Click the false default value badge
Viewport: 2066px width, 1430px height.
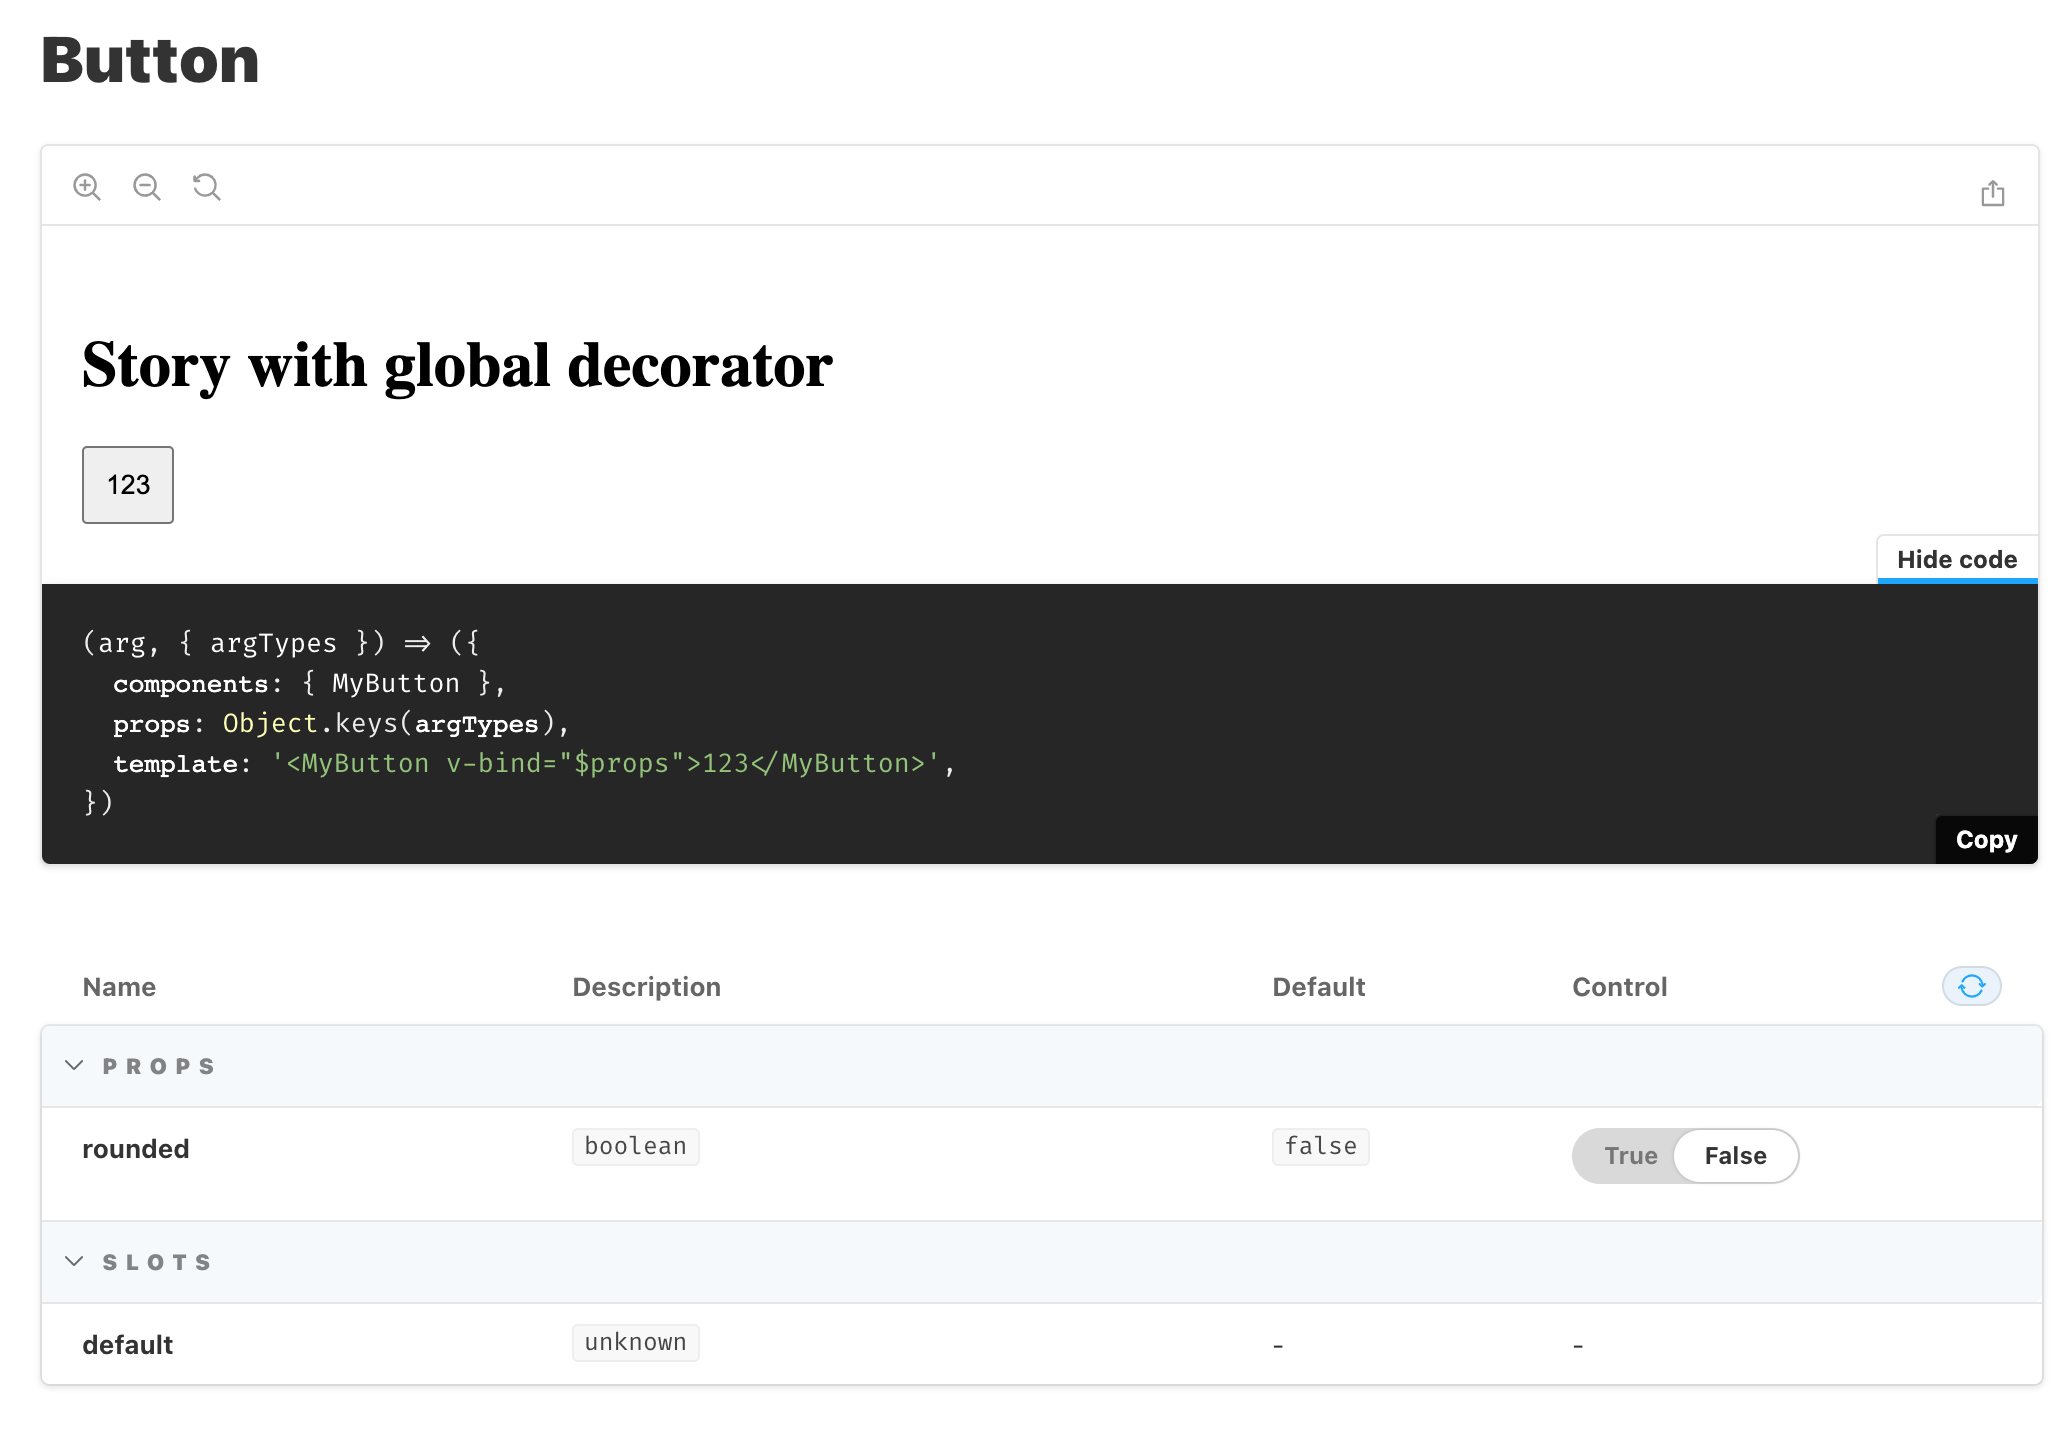tap(1320, 1146)
